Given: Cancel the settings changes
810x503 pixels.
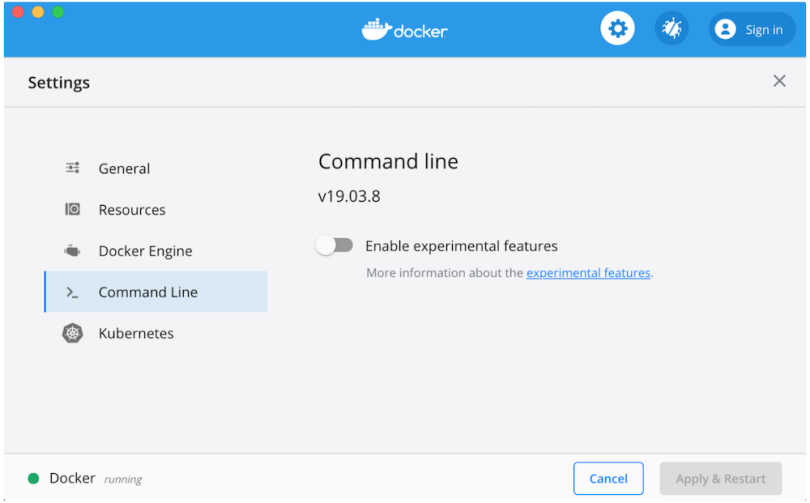Looking at the screenshot, I should (x=608, y=478).
